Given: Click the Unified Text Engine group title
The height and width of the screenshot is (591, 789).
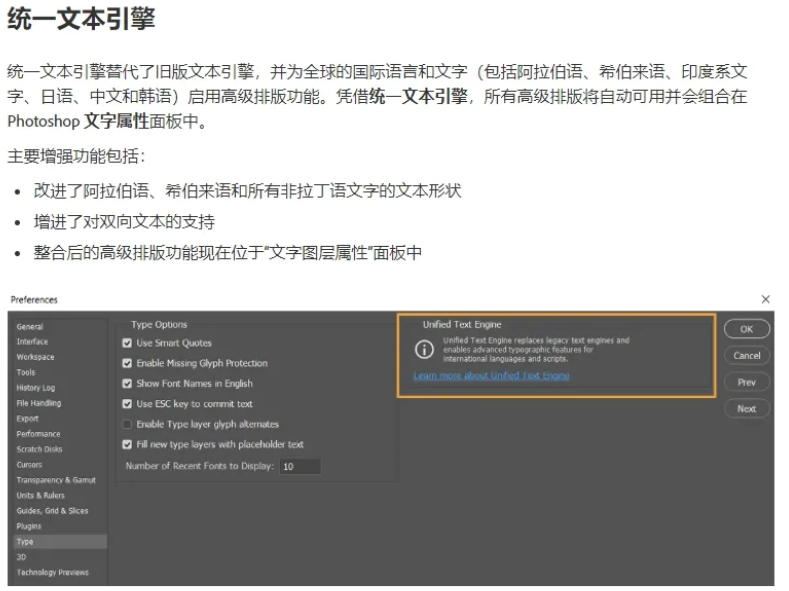Looking at the screenshot, I should coord(462,325).
